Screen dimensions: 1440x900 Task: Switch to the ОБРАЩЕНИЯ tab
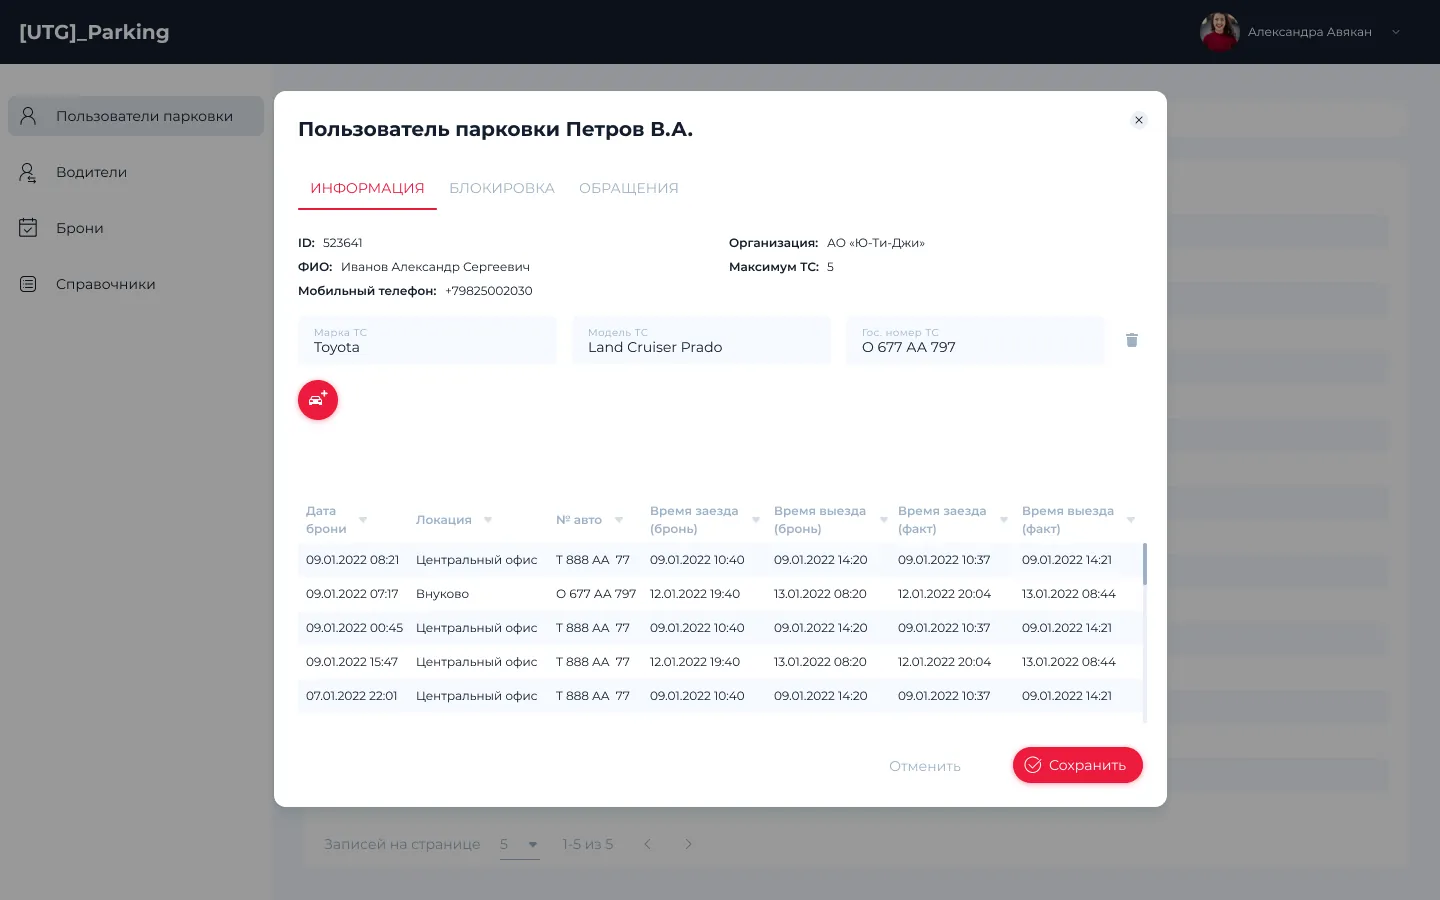pos(629,188)
